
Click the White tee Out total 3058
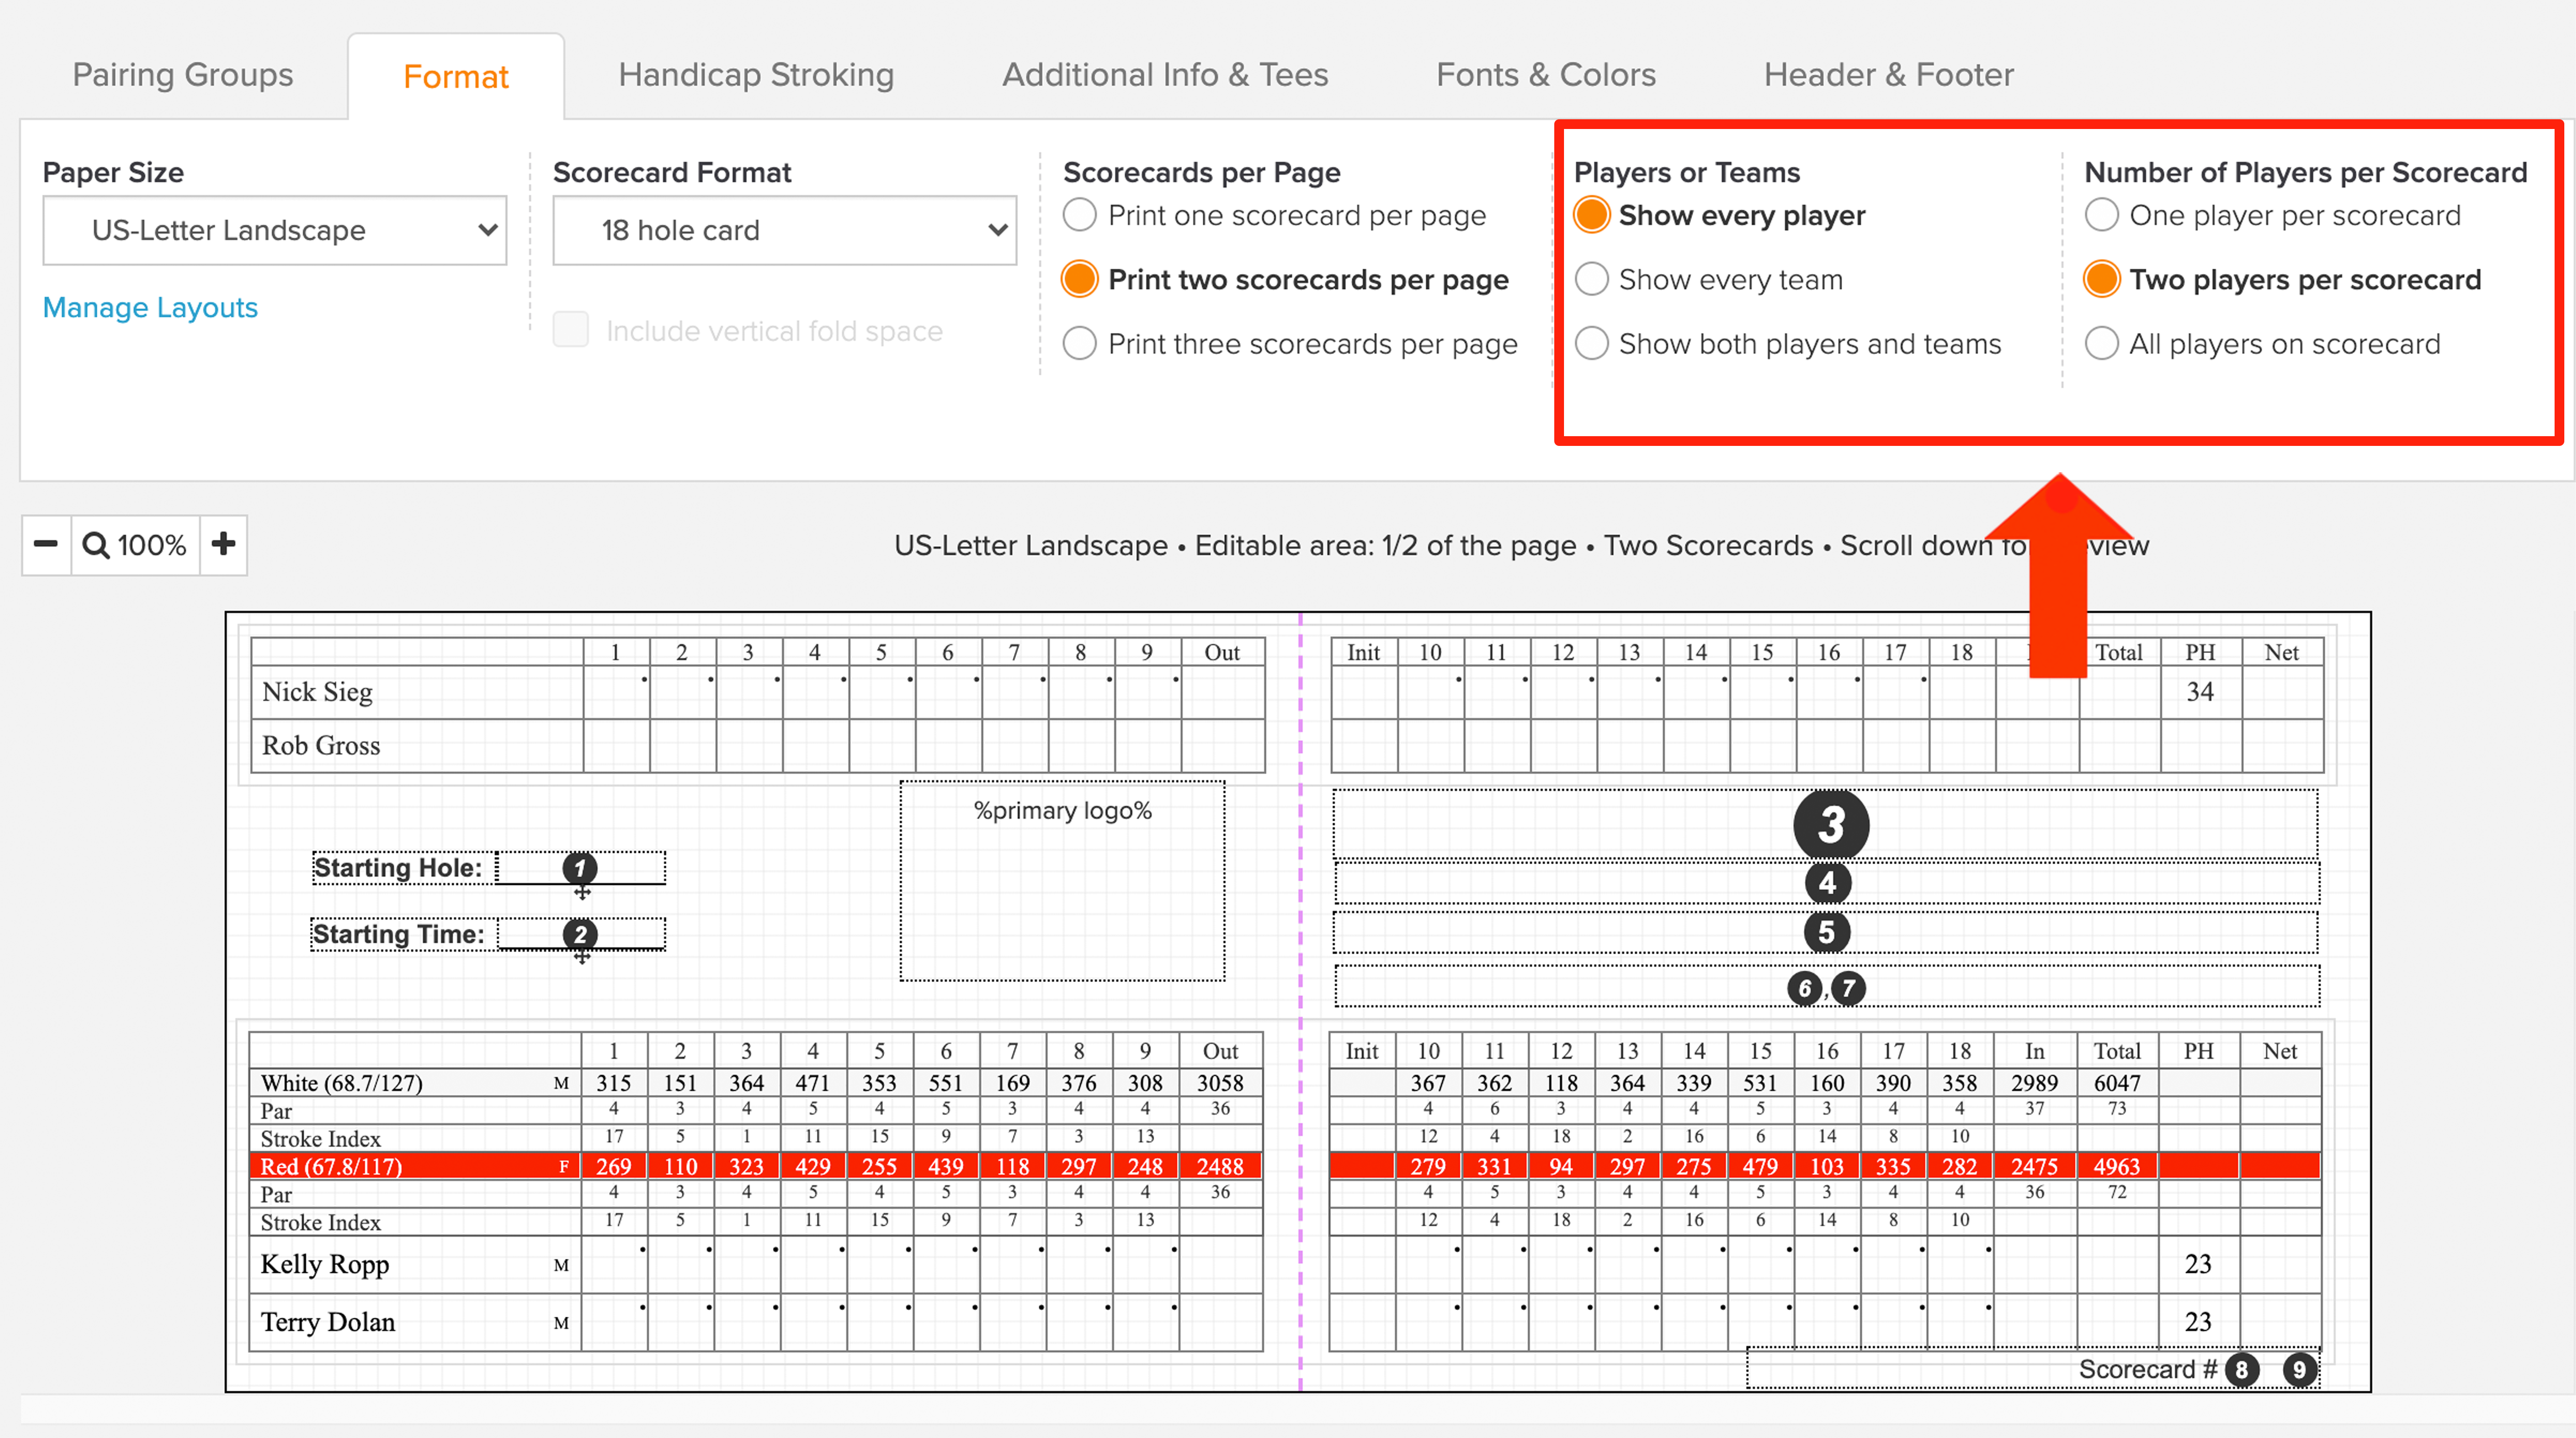1220,1083
